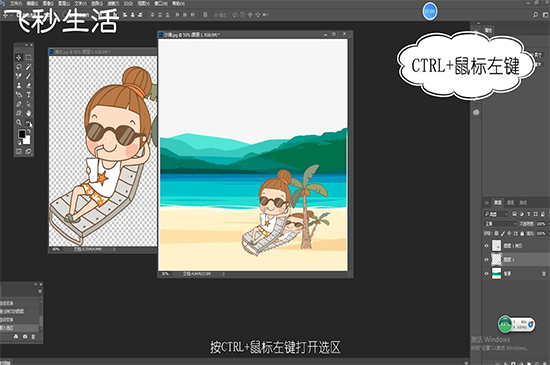This screenshot has height=365, width=550.
Task: Click the 背景 layer thumbnail
Action: [496, 273]
